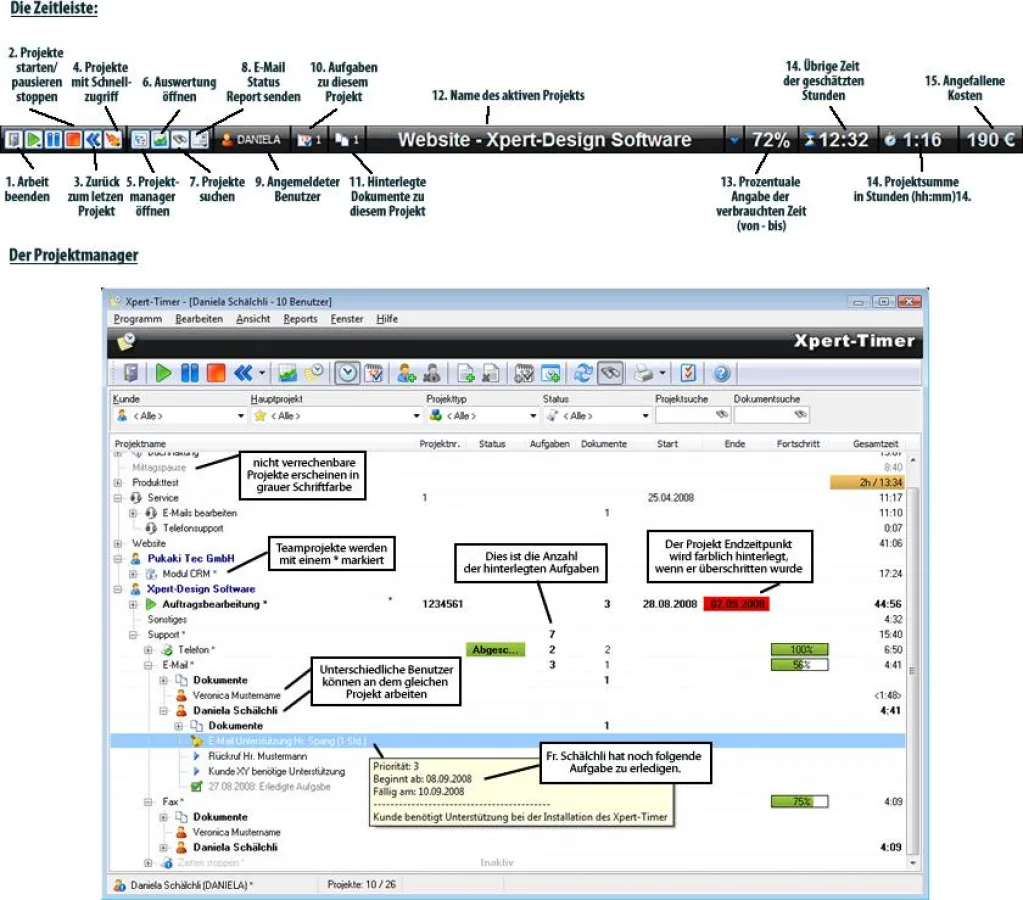Stop timing with the red stop button
The image size is (1023, 900).
[x=215, y=373]
